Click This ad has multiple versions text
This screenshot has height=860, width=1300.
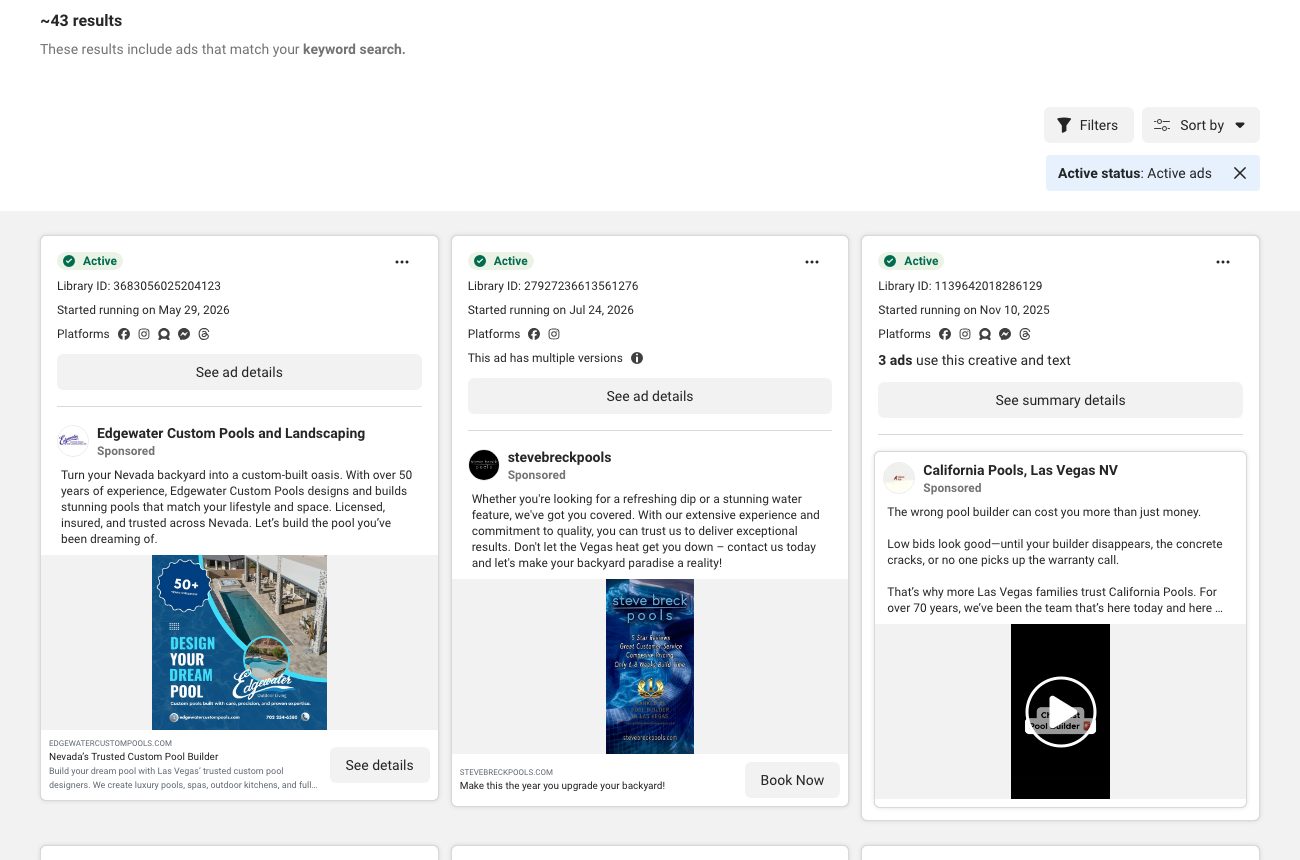tap(545, 358)
